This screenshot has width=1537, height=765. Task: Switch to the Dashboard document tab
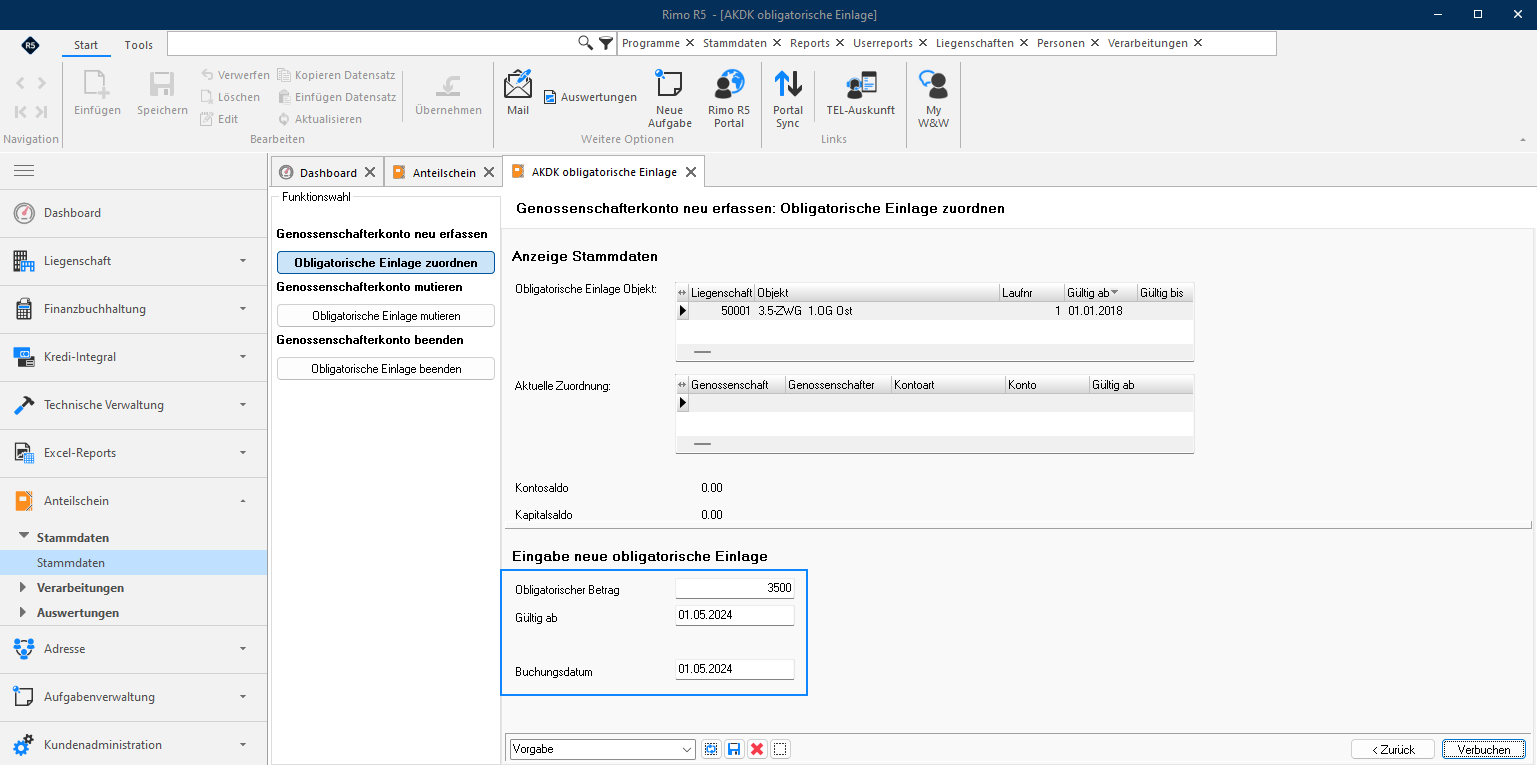(x=328, y=173)
